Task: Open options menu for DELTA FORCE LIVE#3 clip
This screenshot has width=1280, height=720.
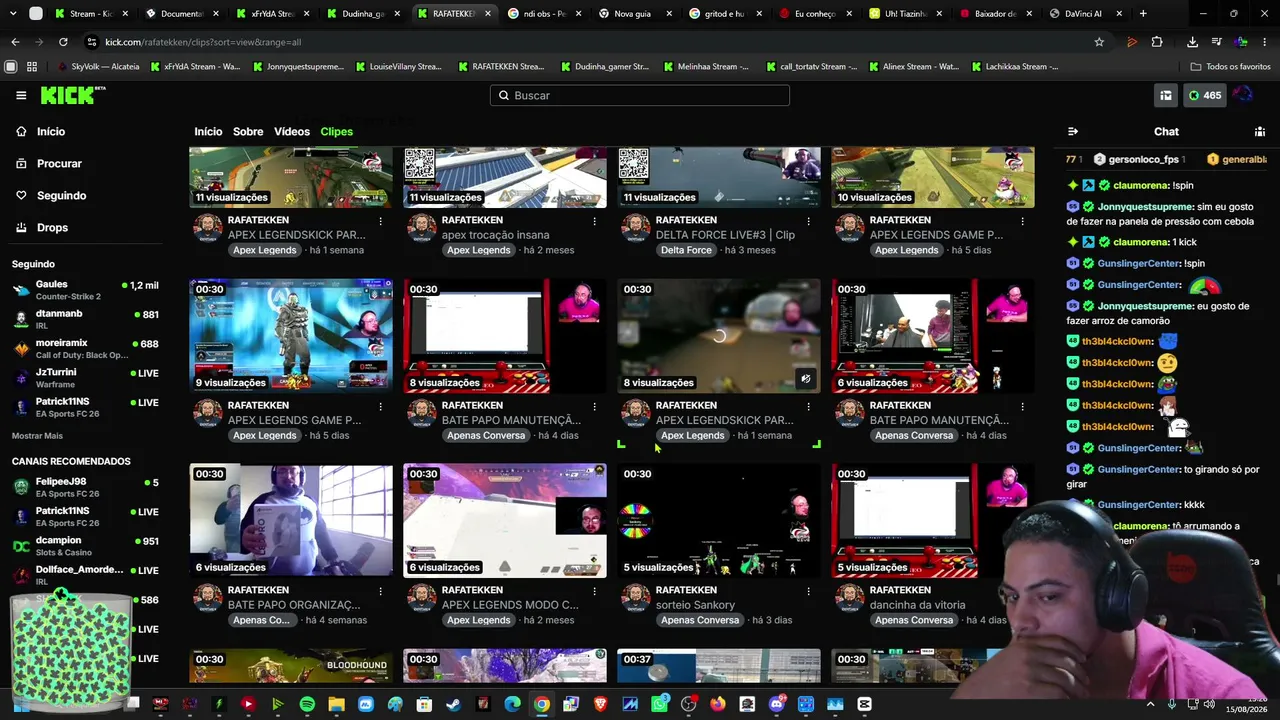Action: point(809,221)
